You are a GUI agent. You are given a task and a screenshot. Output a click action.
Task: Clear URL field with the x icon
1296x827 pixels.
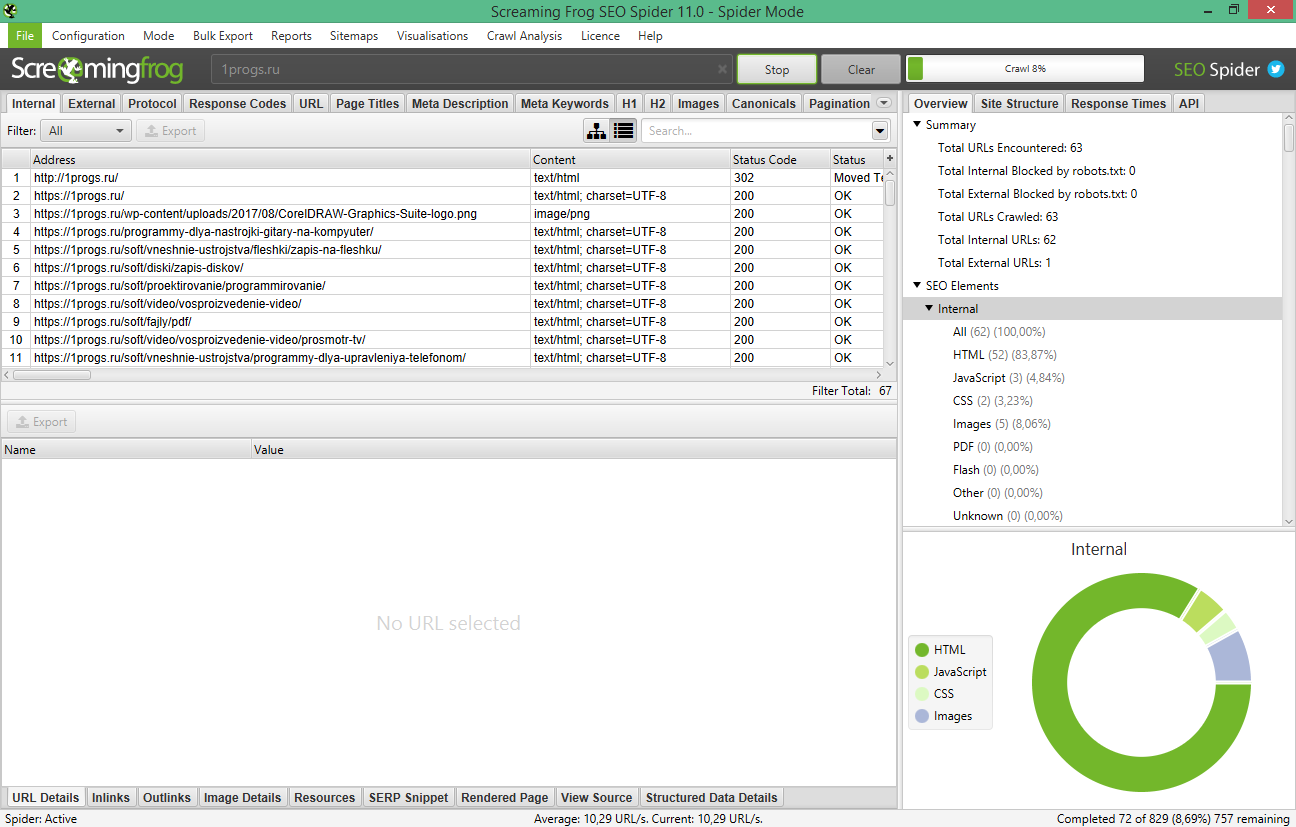tap(722, 70)
